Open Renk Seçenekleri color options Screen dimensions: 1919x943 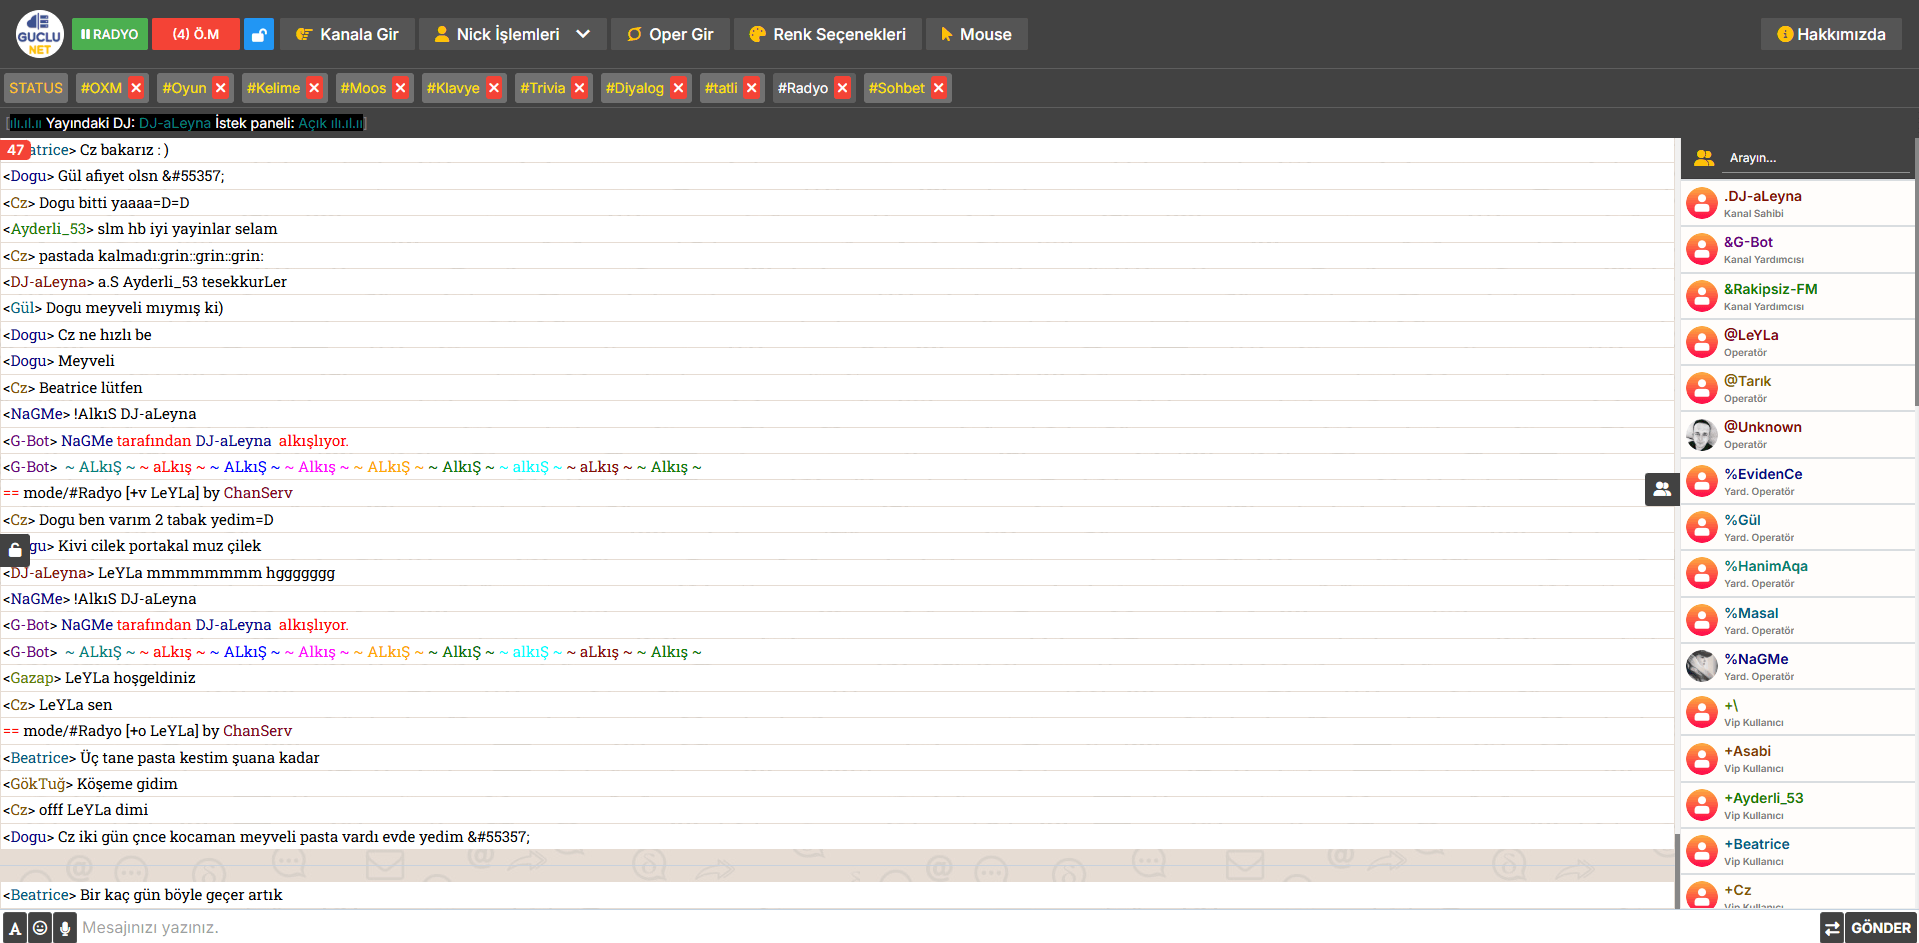coord(827,34)
